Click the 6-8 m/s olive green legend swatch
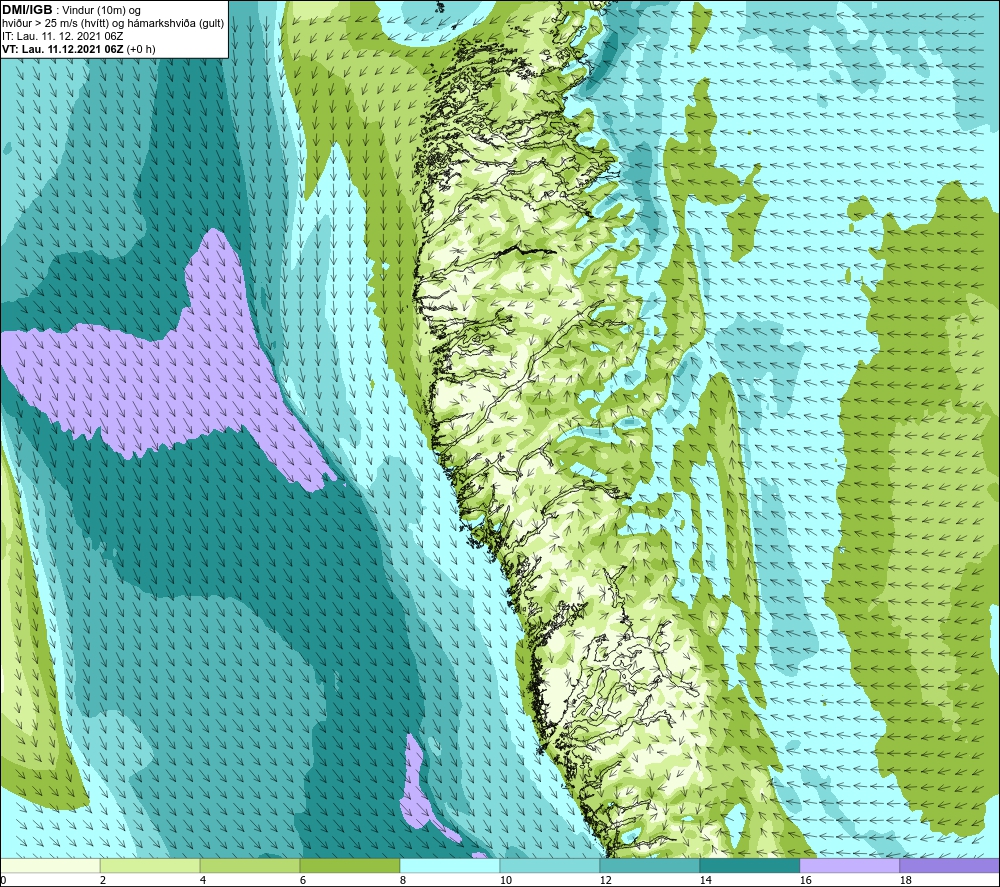The image size is (1000, 887). (x=349, y=865)
